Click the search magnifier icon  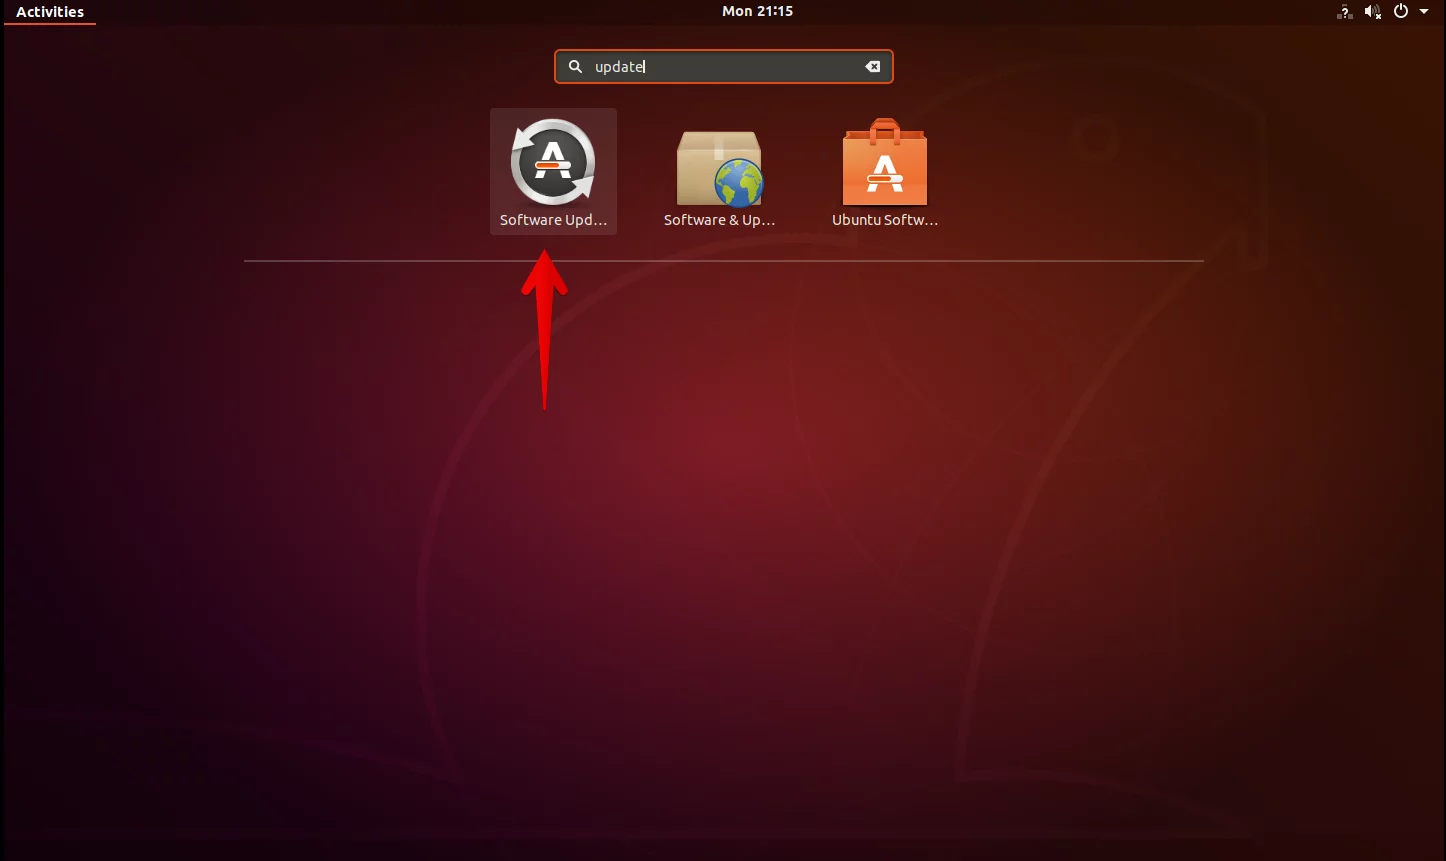(x=575, y=67)
